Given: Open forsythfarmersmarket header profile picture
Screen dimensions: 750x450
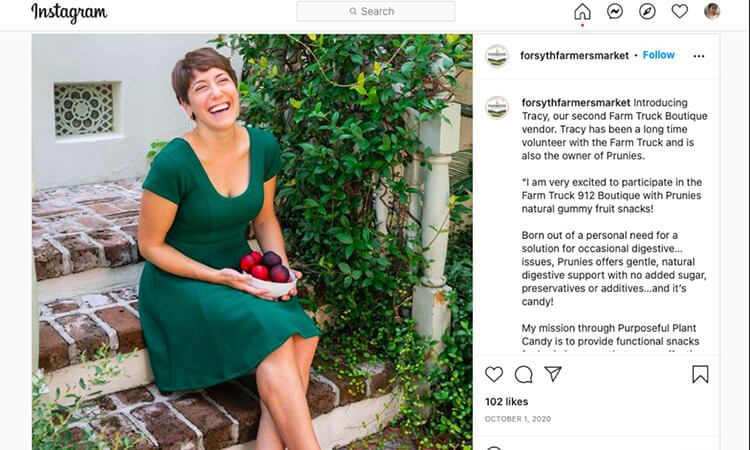Looking at the screenshot, I should [497, 56].
